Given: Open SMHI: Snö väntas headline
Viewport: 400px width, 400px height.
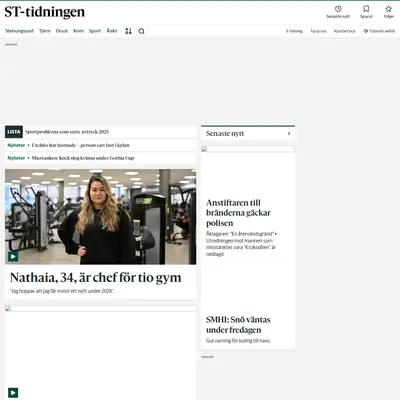Looking at the screenshot, I should click(x=238, y=325).
